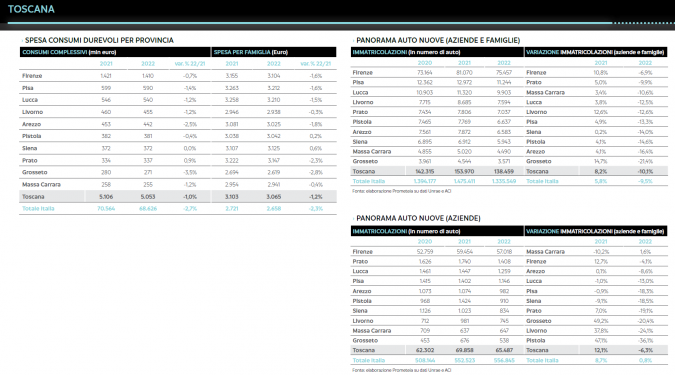Click the Panorama auto nuove (aziende) heading
The image size is (675, 375).
tap(418, 218)
